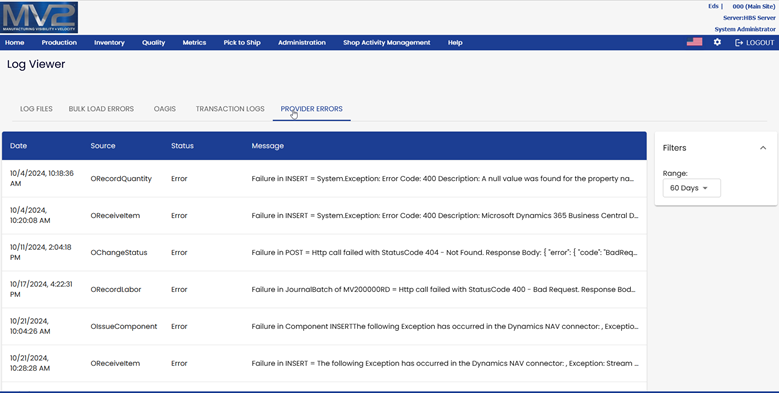
Task: Switch to the OAGIS tab
Action: click(165, 109)
